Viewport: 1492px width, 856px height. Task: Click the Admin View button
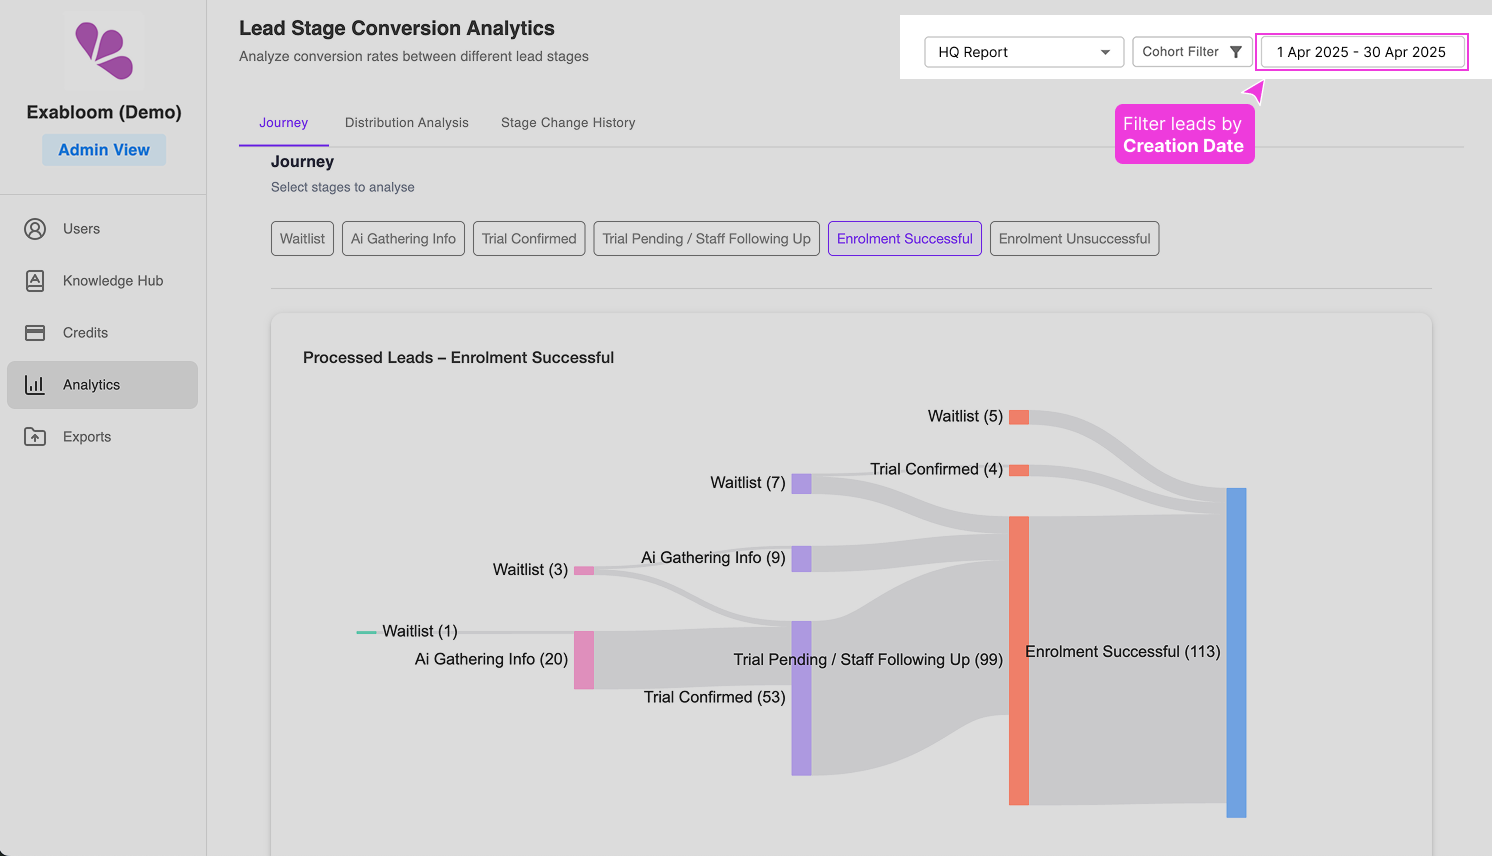tap(104, 150)
